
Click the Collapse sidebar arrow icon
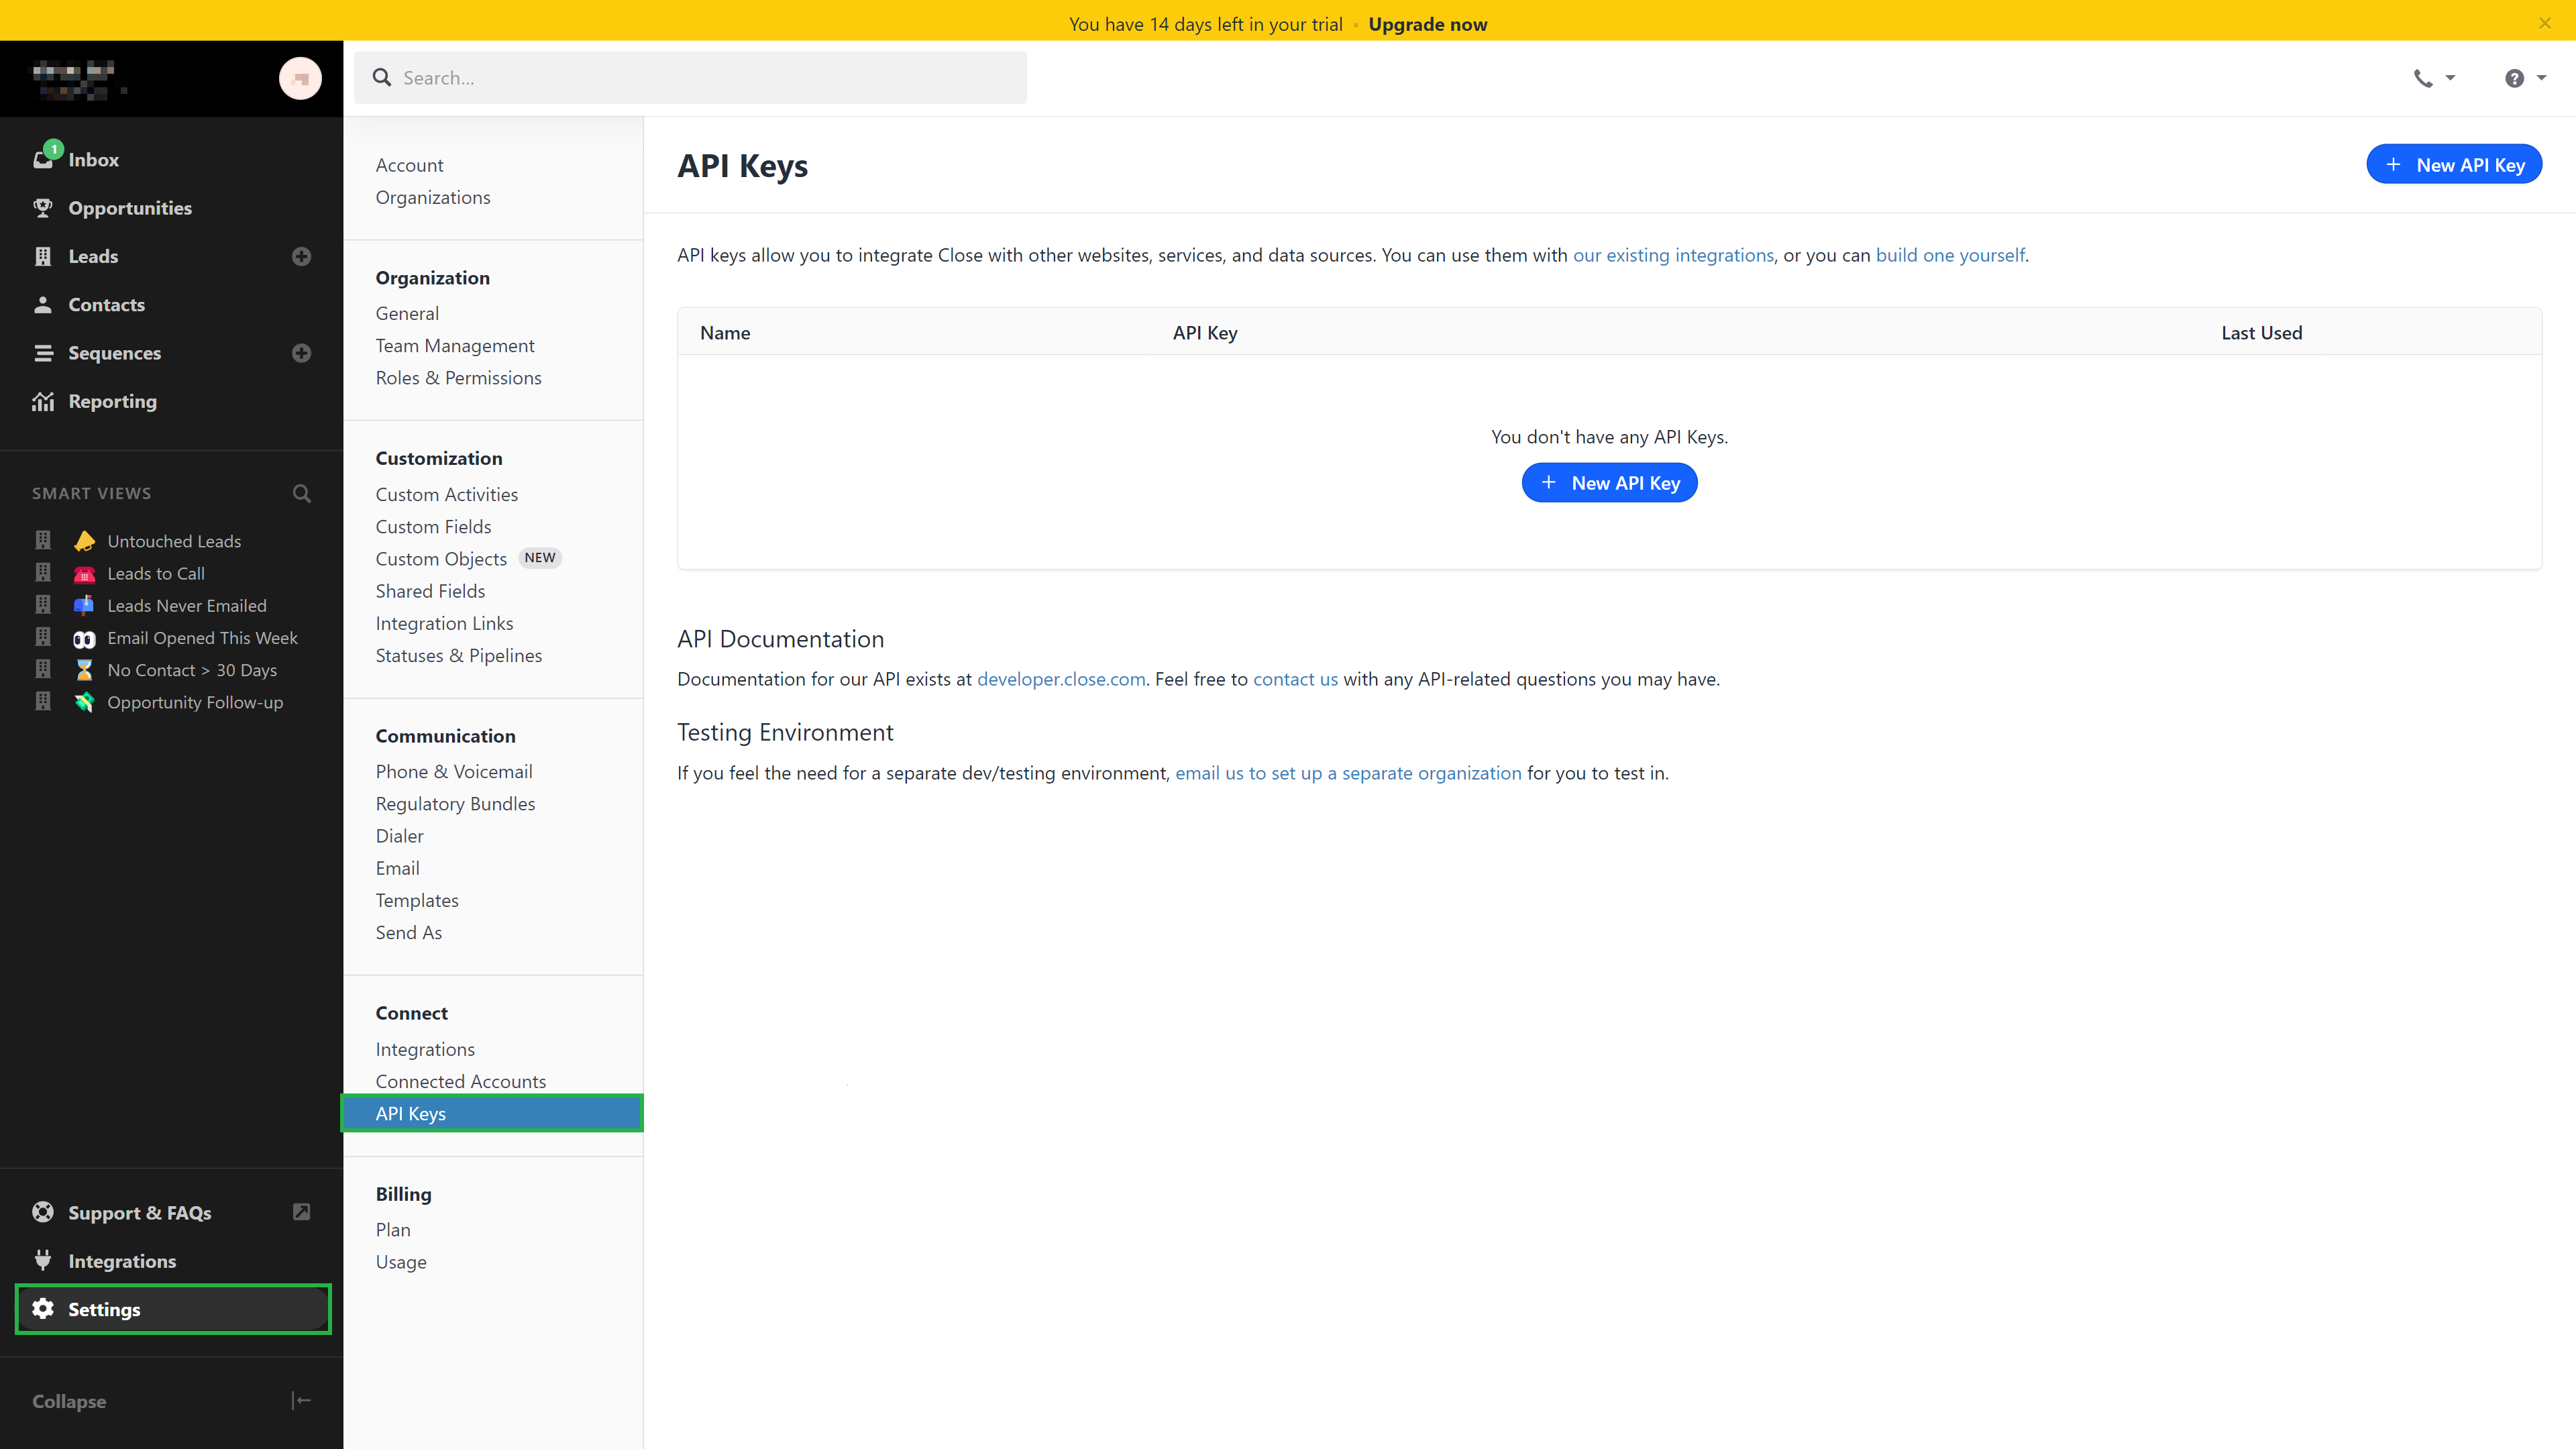(x=301, y=1400)
